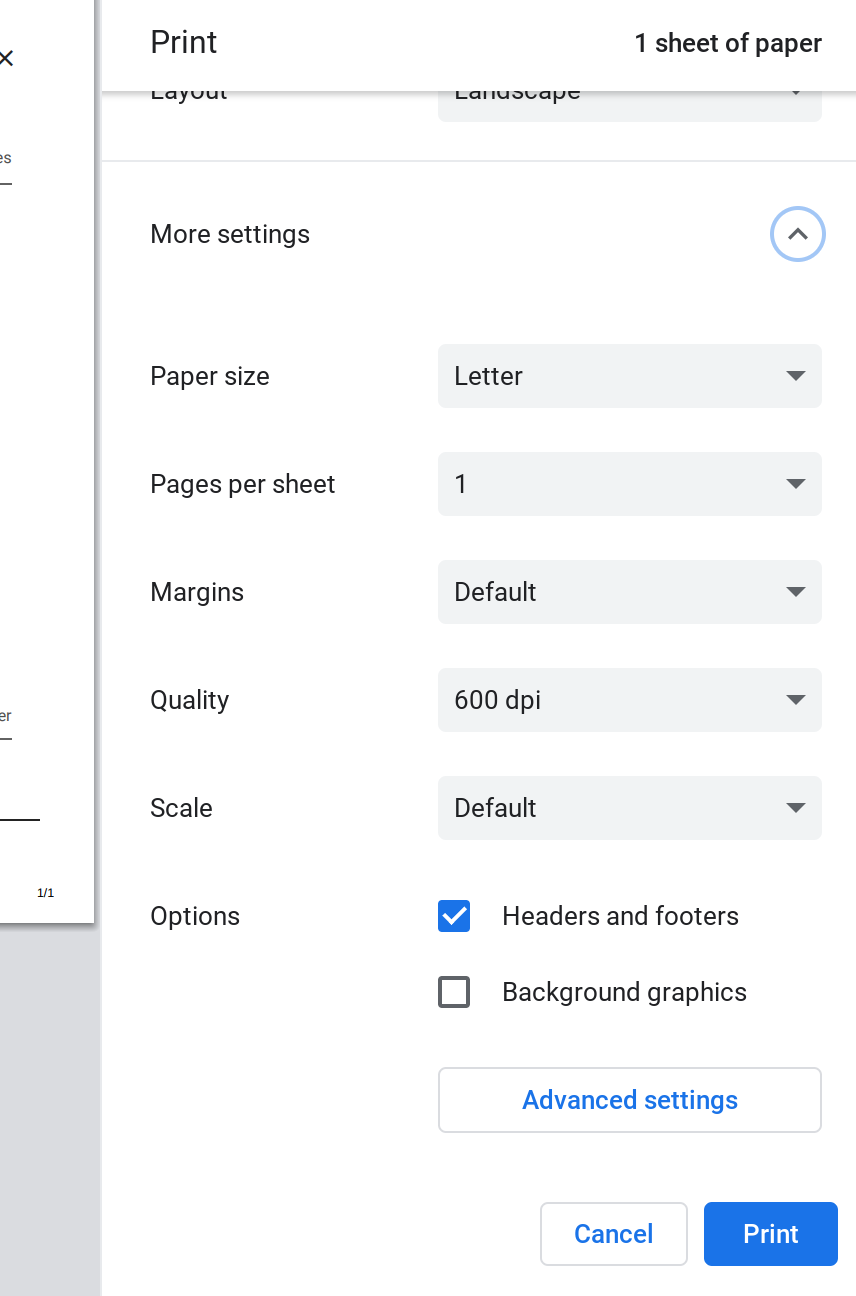Click the "1 sheet of paper" summary text
The height and width of the screenshot is (1296, 856).
click(x=728, y=43)
